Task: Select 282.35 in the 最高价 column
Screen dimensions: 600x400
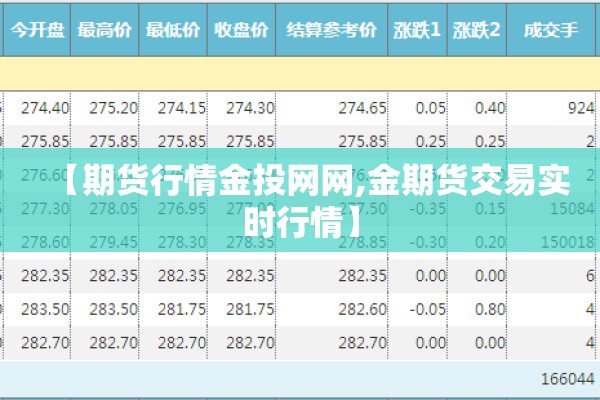Action: [x=113, y=276]
